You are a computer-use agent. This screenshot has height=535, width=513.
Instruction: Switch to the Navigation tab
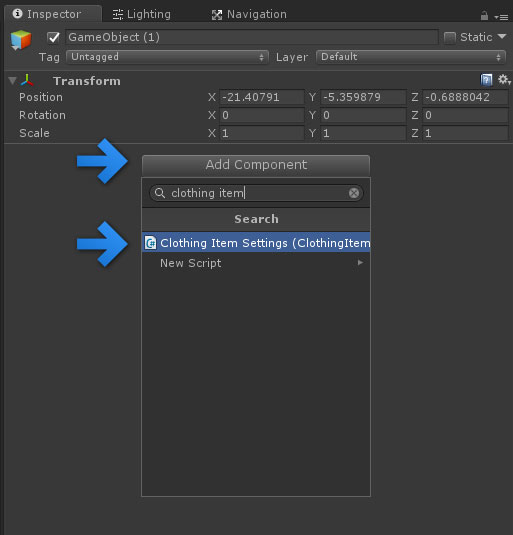point(249,14)
